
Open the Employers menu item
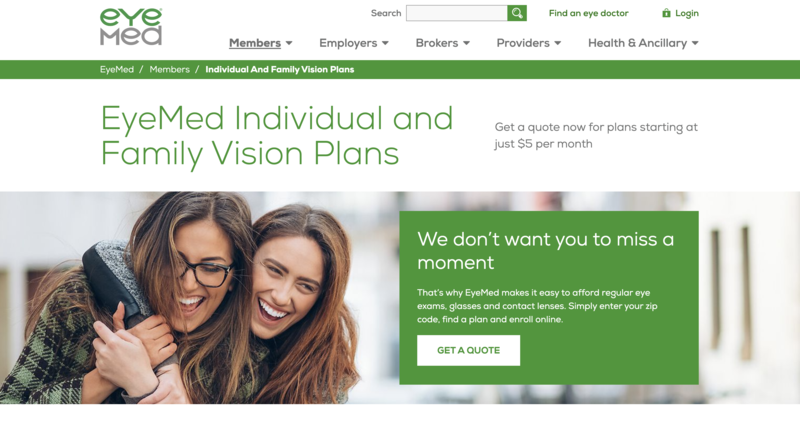[348, 43]
